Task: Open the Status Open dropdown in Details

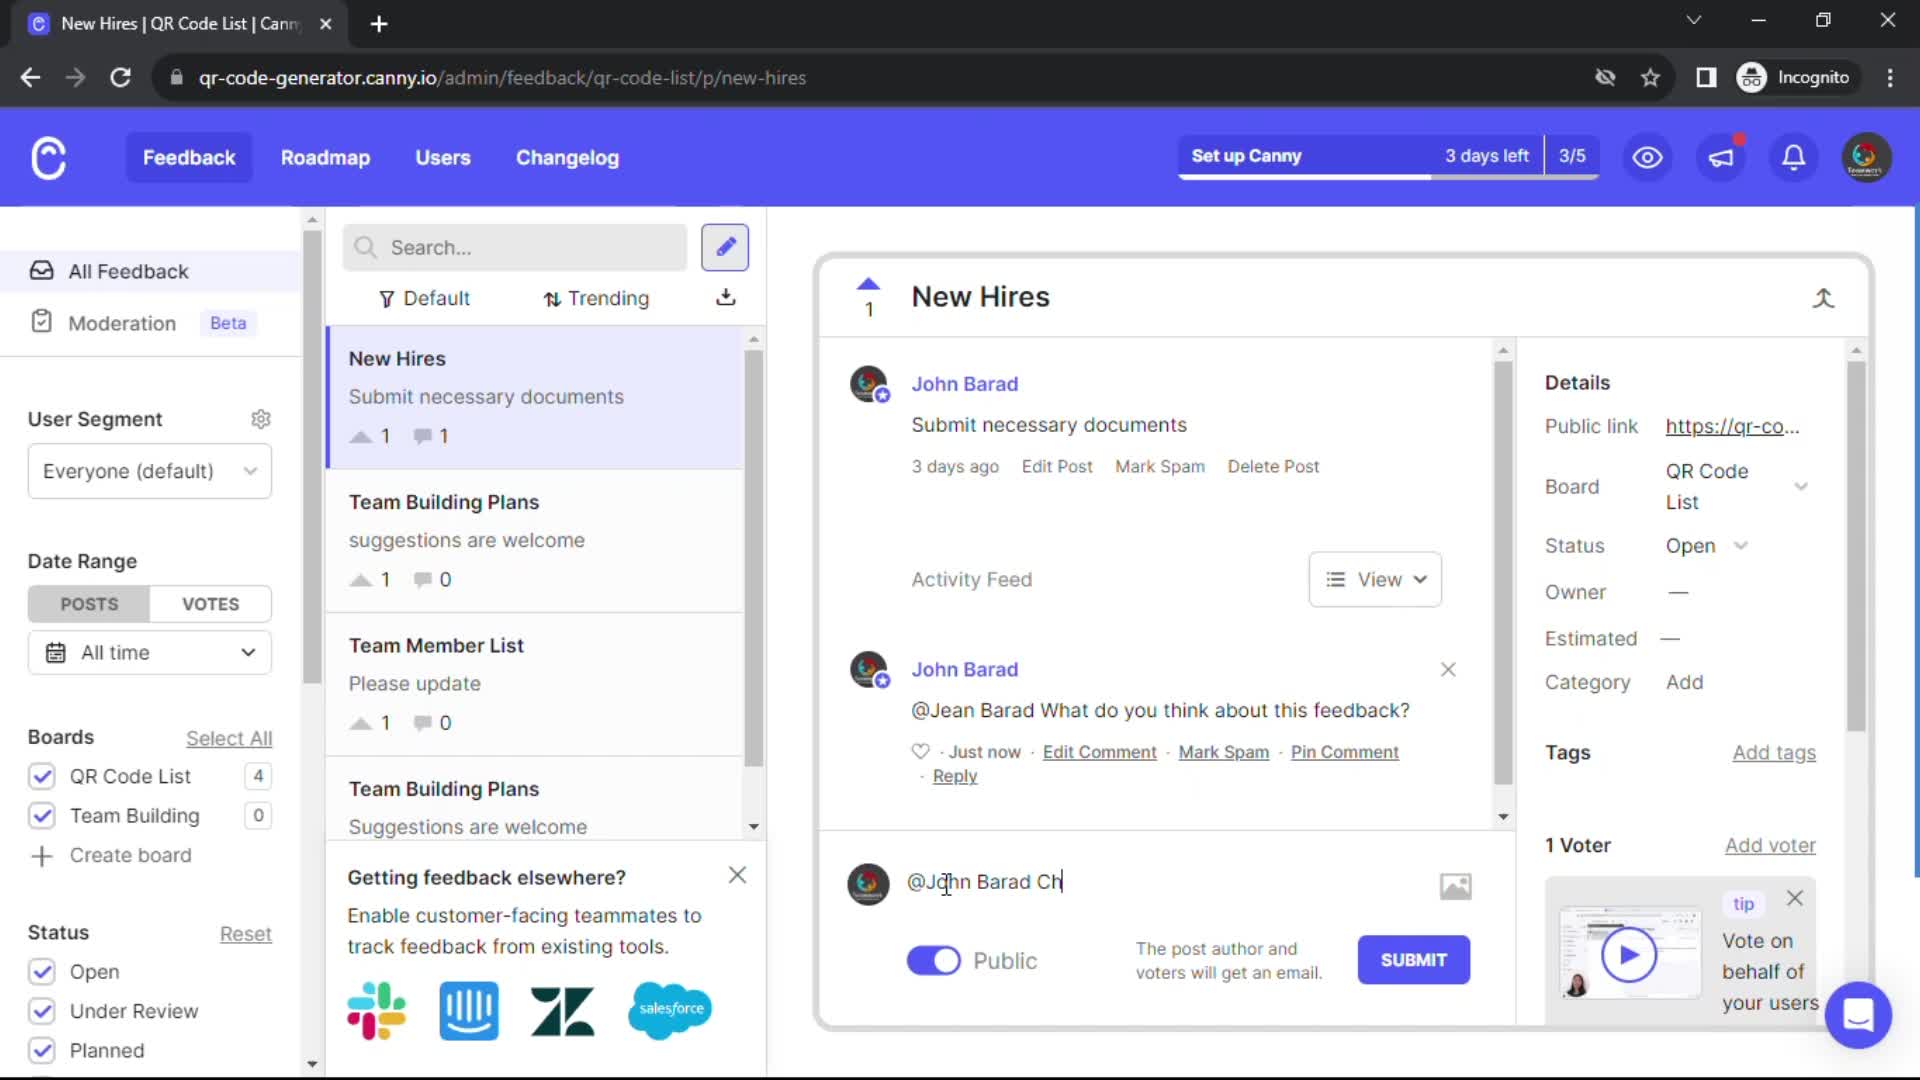Action: (1707, 545)
